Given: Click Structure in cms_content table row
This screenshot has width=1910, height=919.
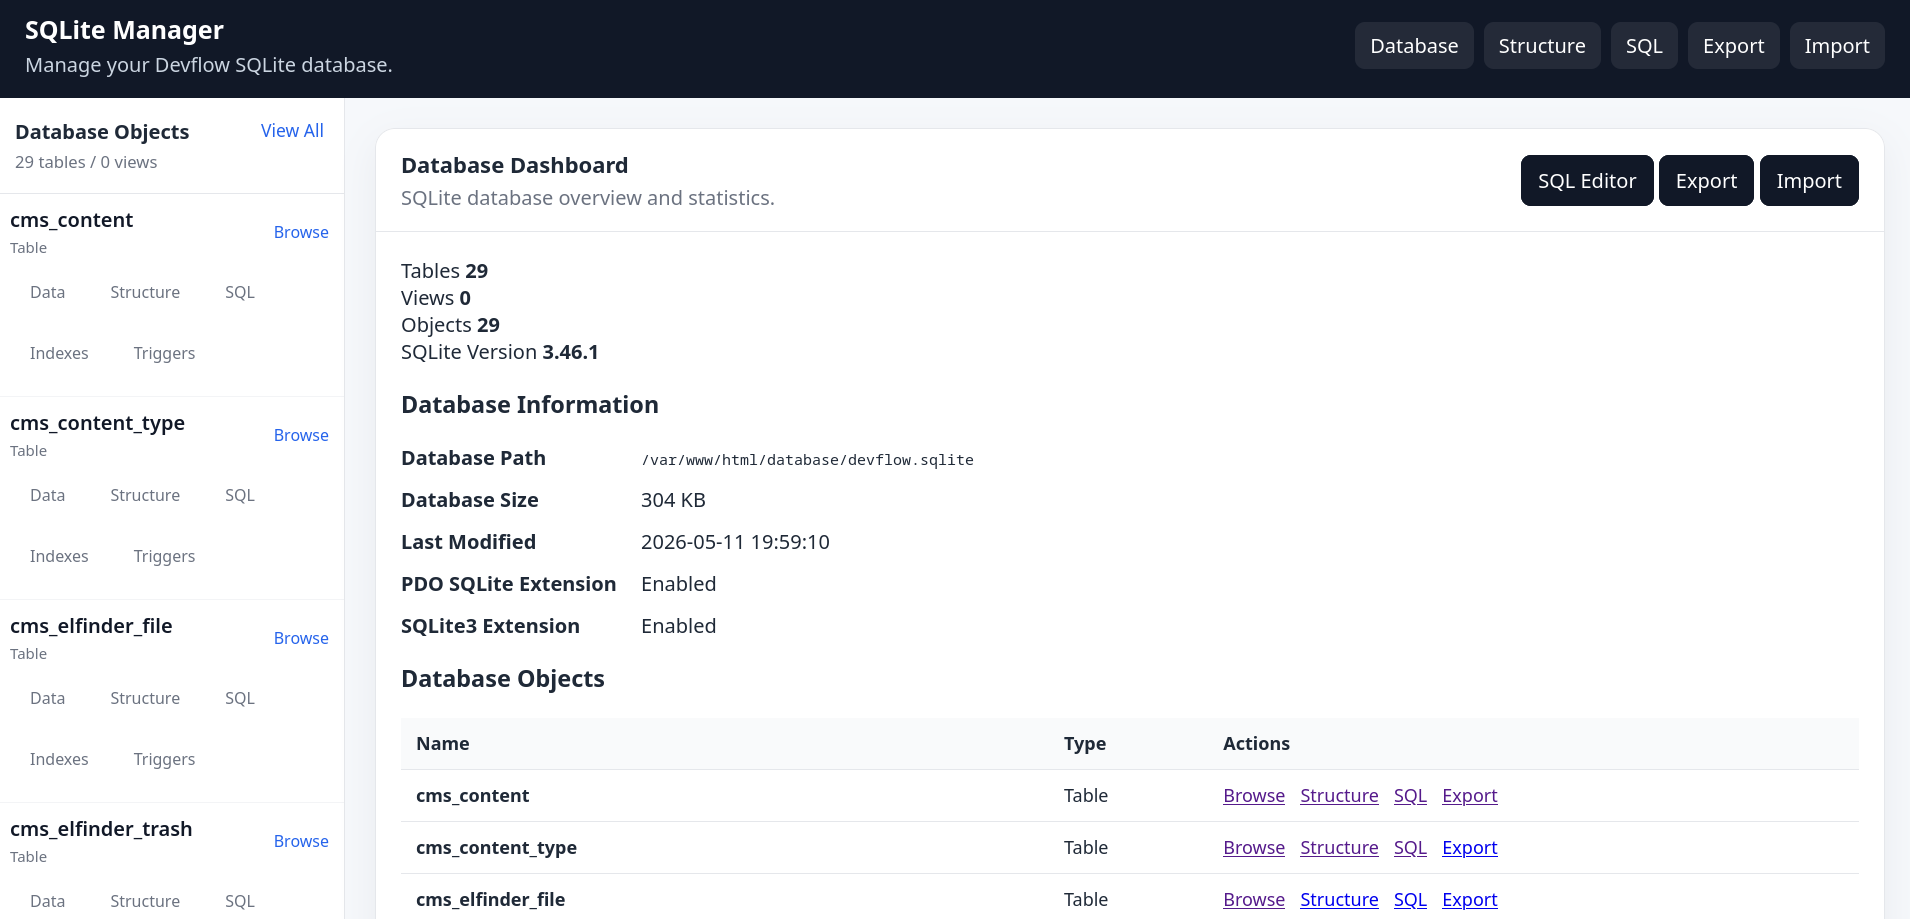Looking at the screenshot, I should 1339,796.
